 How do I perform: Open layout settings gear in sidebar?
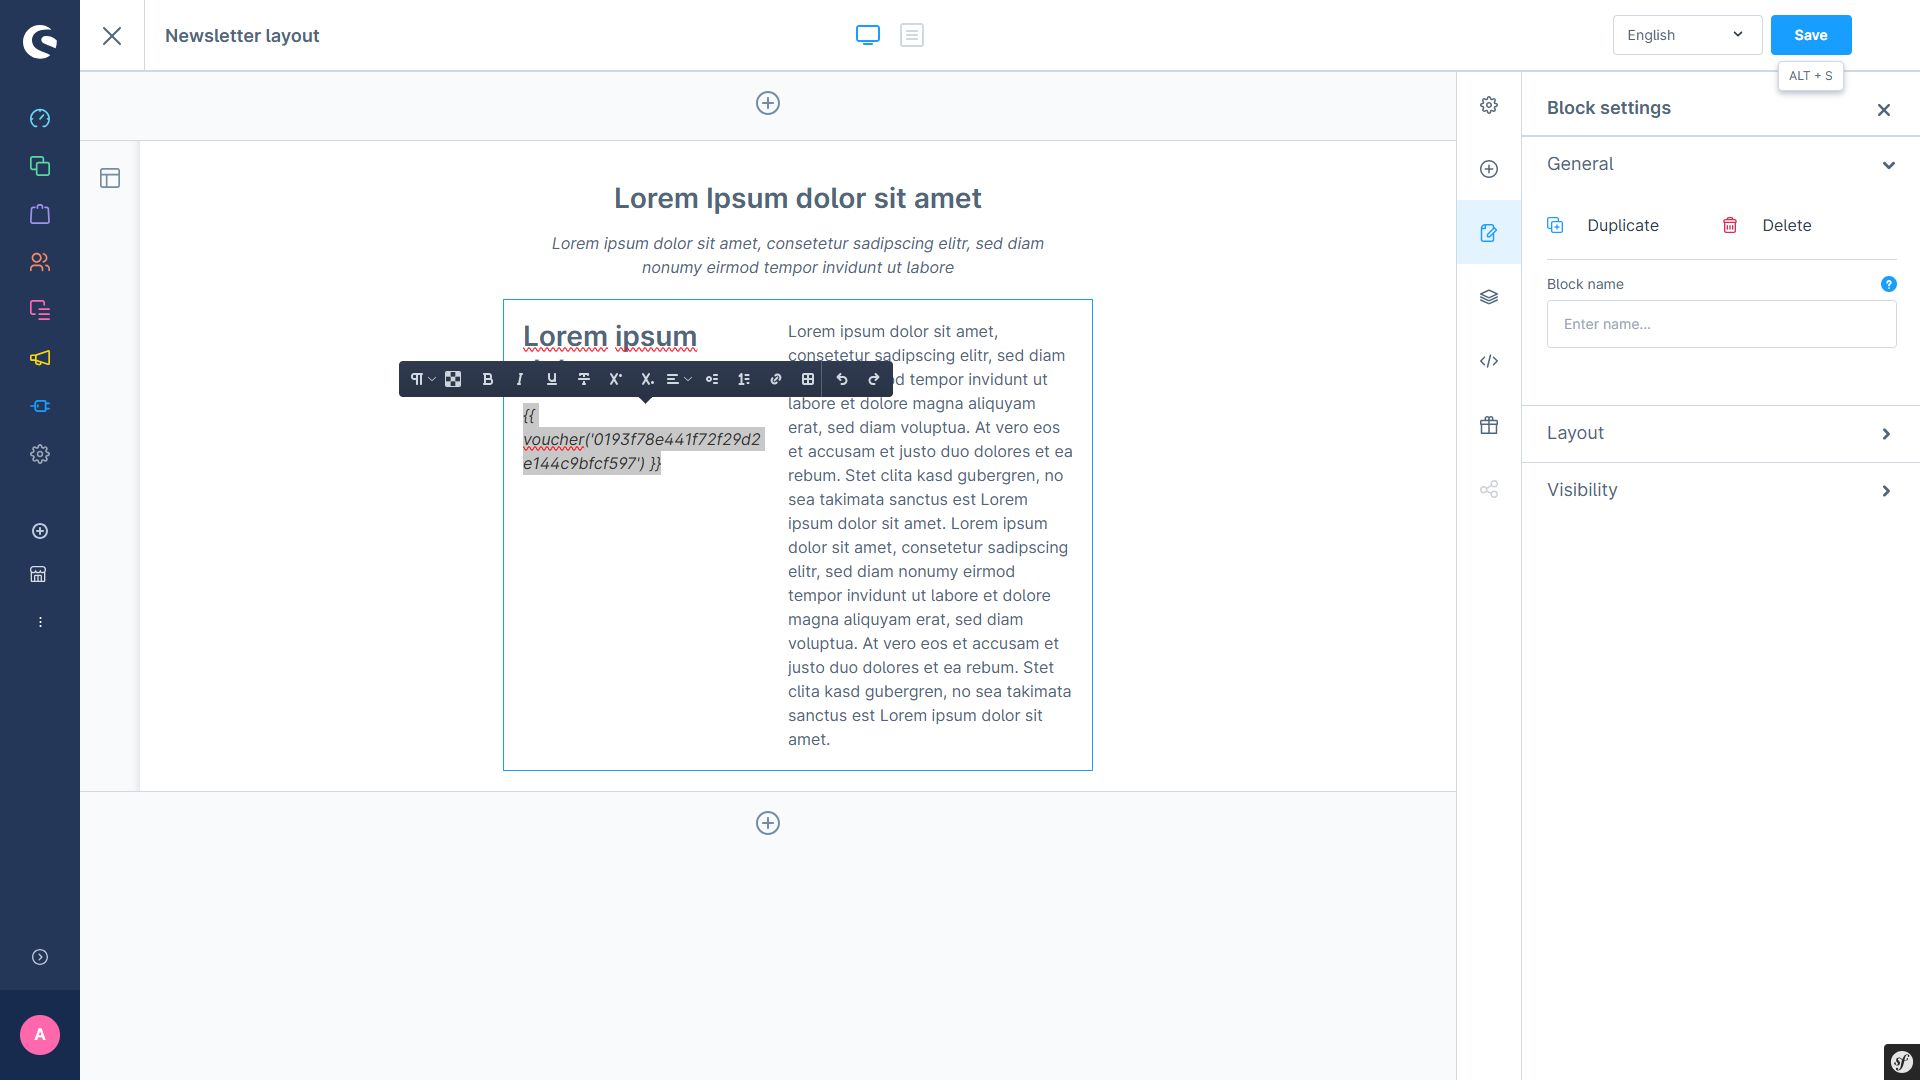(x=1489, y=105)
